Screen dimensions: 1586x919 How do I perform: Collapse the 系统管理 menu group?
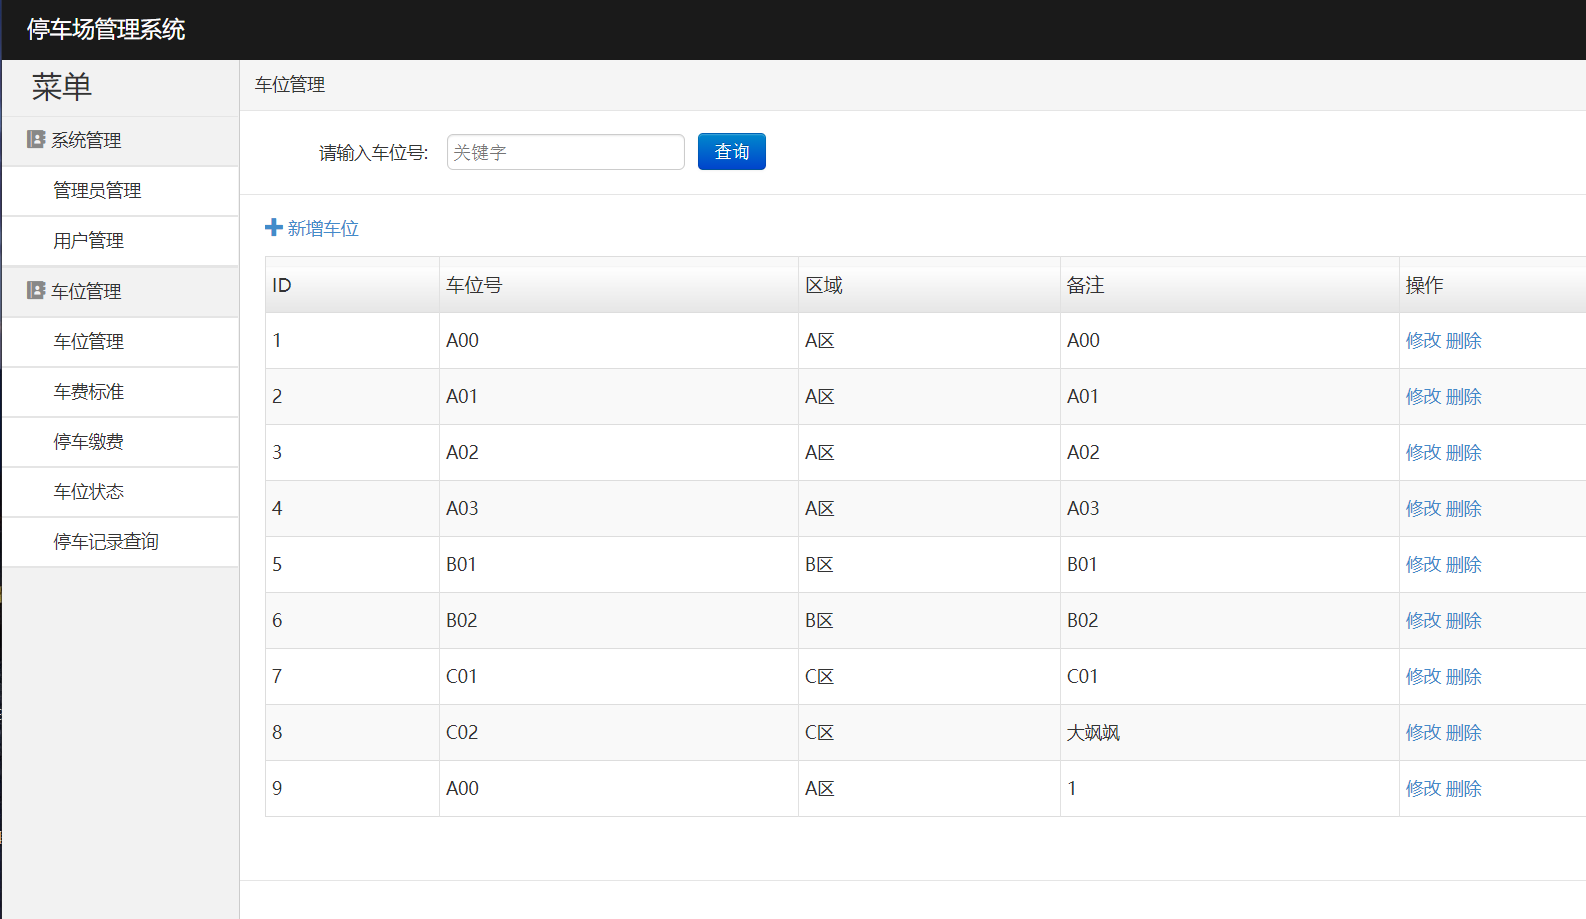click(120, 141)
